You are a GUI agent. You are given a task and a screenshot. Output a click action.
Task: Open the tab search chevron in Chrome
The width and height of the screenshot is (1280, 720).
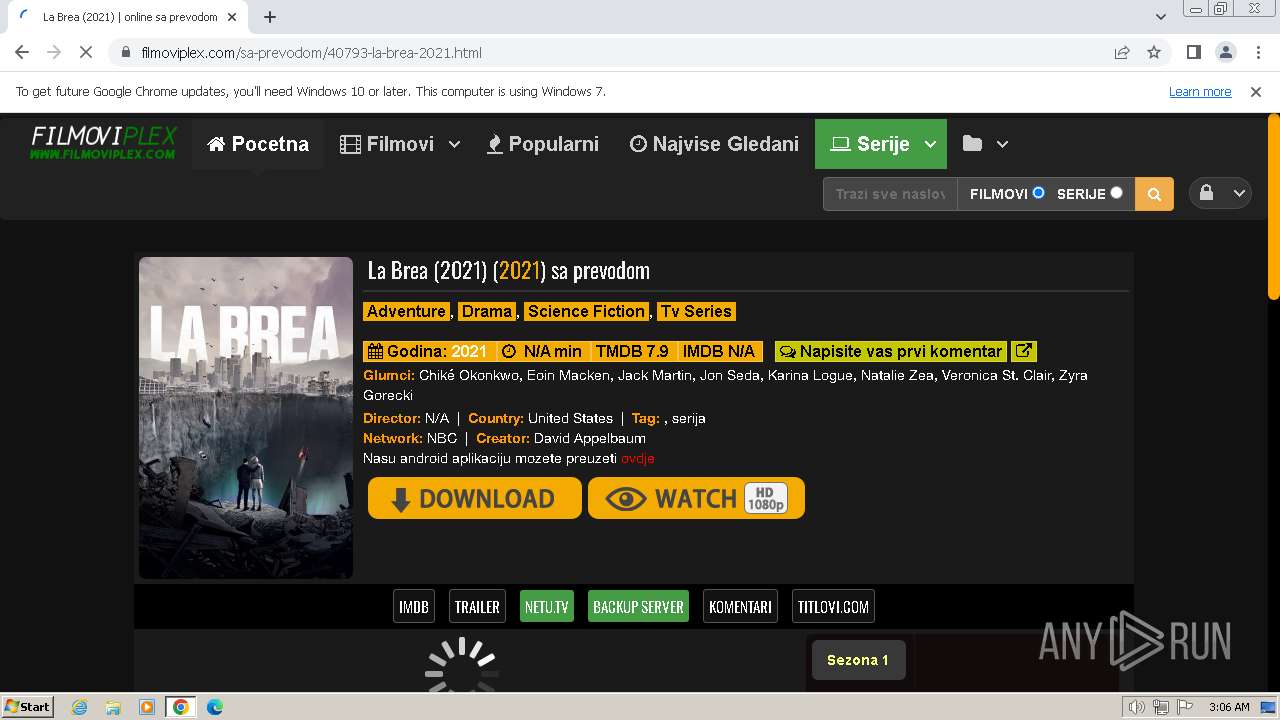coord(1160,17)
